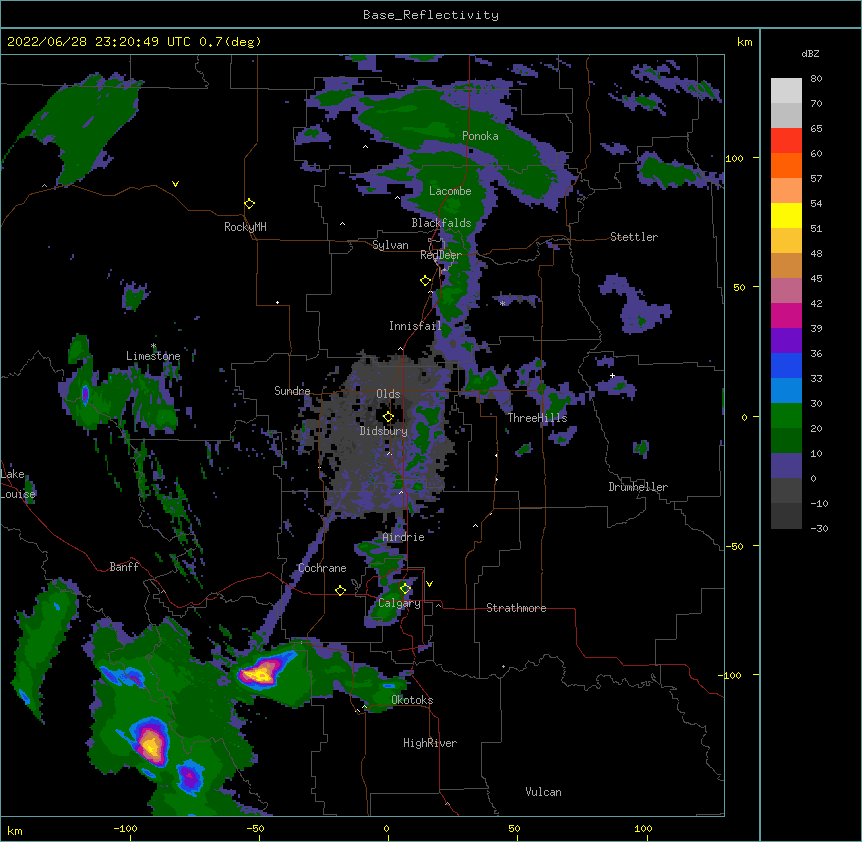The width and height of the screenshot is (862, 842).
Task: Click the dBZ legend heading
Action: pos(810,53)
